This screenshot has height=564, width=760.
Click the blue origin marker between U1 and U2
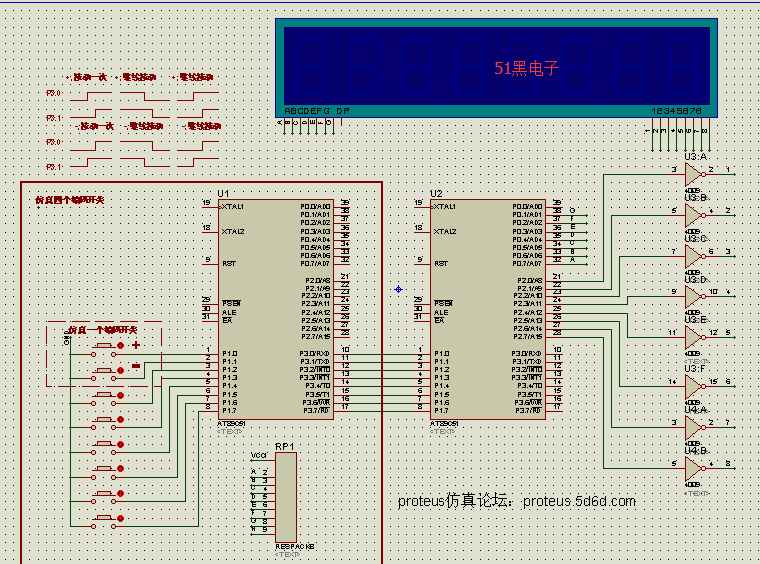398,289
